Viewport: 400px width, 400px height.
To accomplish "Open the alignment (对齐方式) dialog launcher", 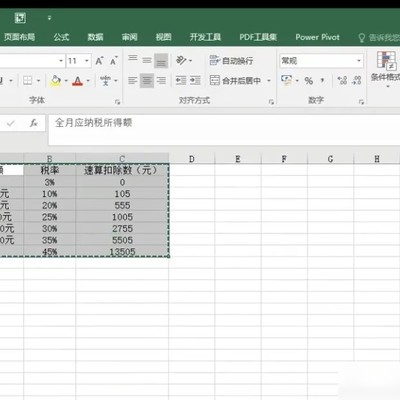I will [x=271, y=102].
